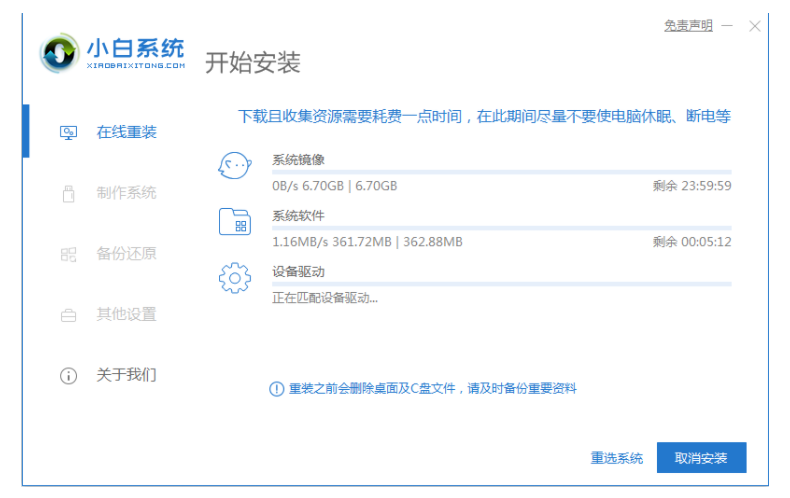Click the 系统镜像 face icon
This screenshot has width=790, height=498.
point(235,166)
